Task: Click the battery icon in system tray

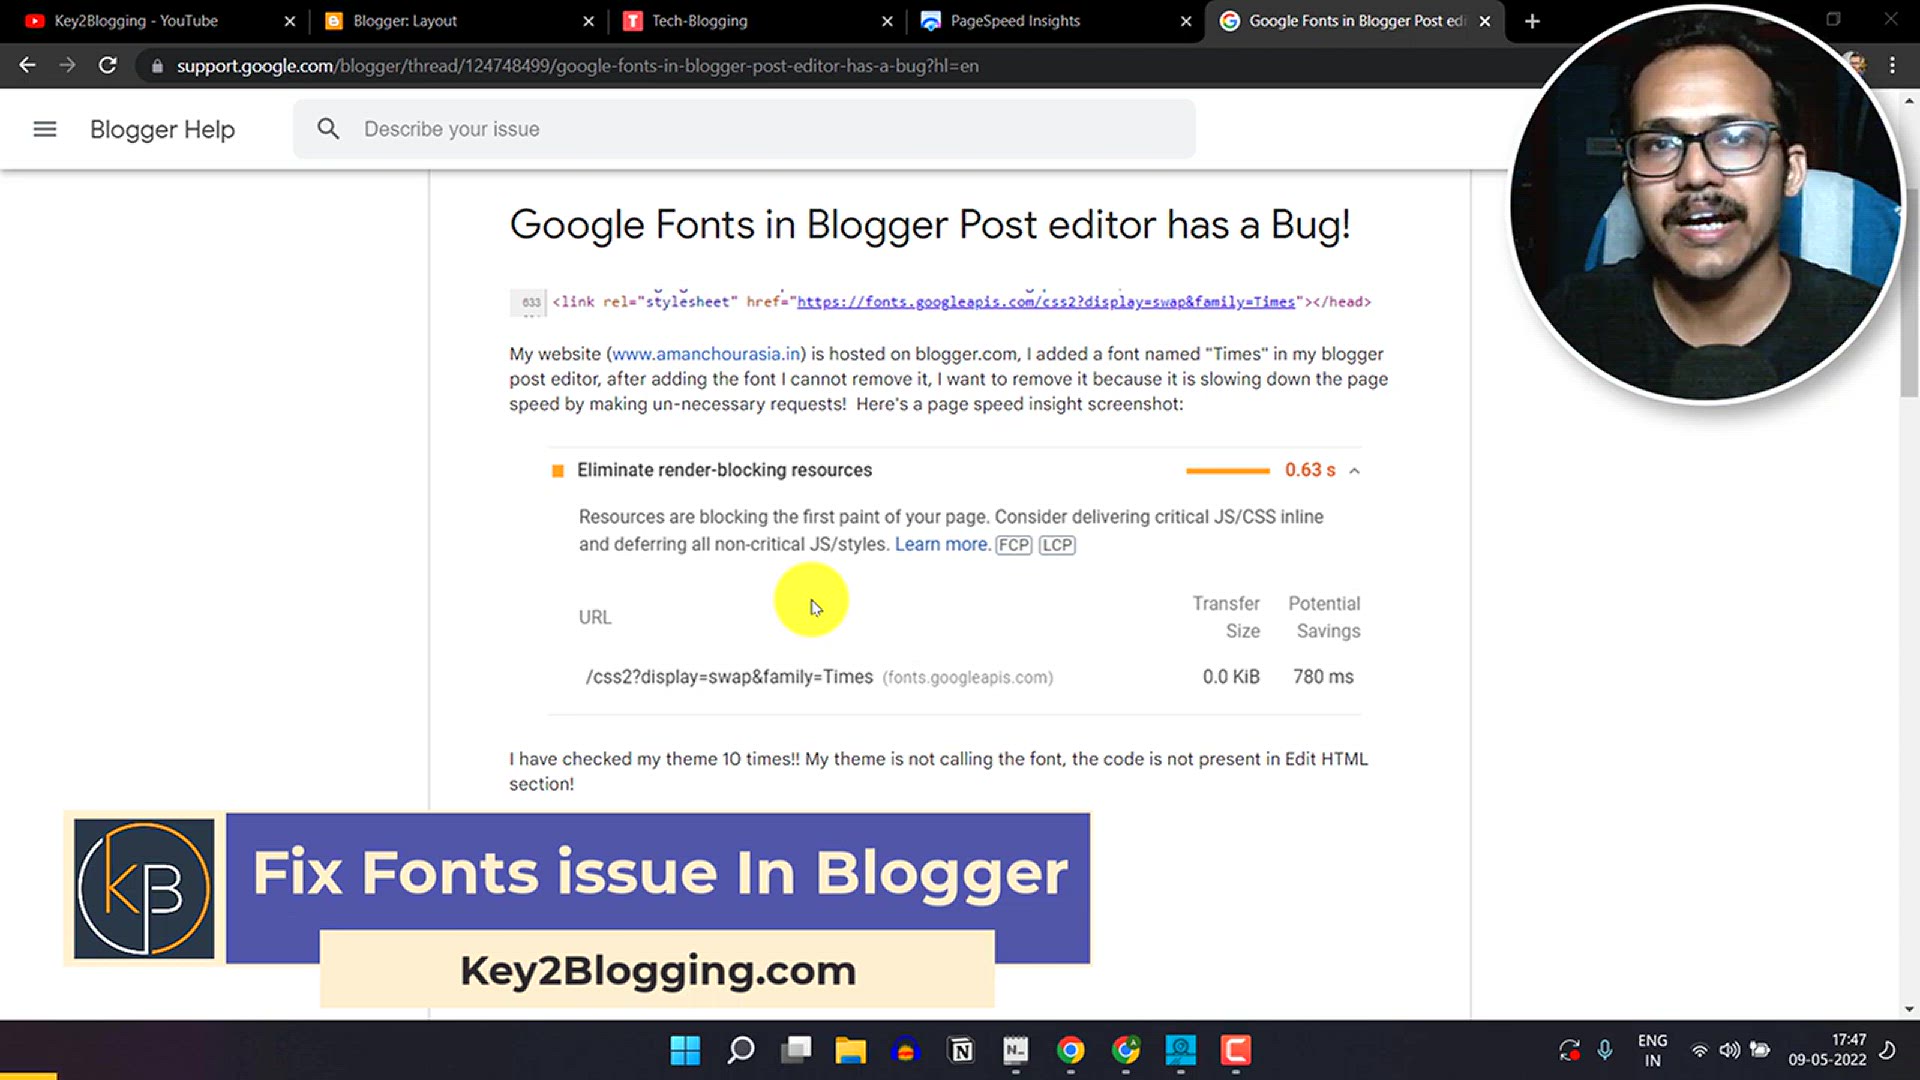Action: click(1760, 1050)
